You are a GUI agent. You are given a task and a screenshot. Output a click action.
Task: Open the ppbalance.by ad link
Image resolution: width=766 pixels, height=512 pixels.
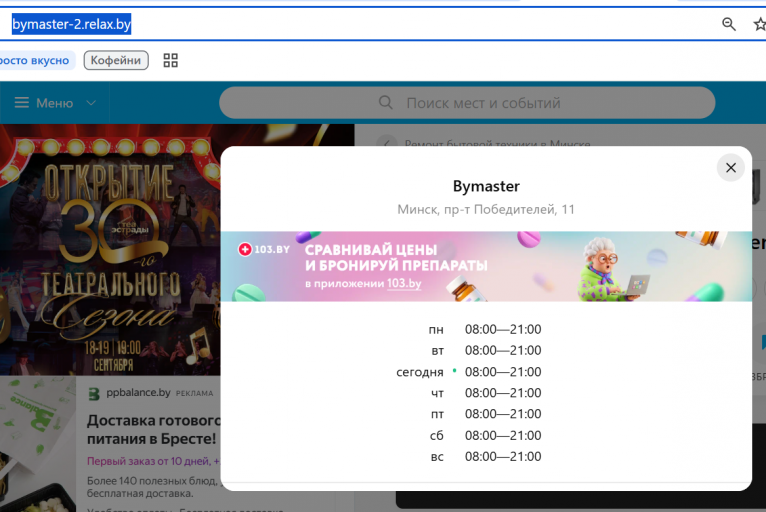[138, 392]
